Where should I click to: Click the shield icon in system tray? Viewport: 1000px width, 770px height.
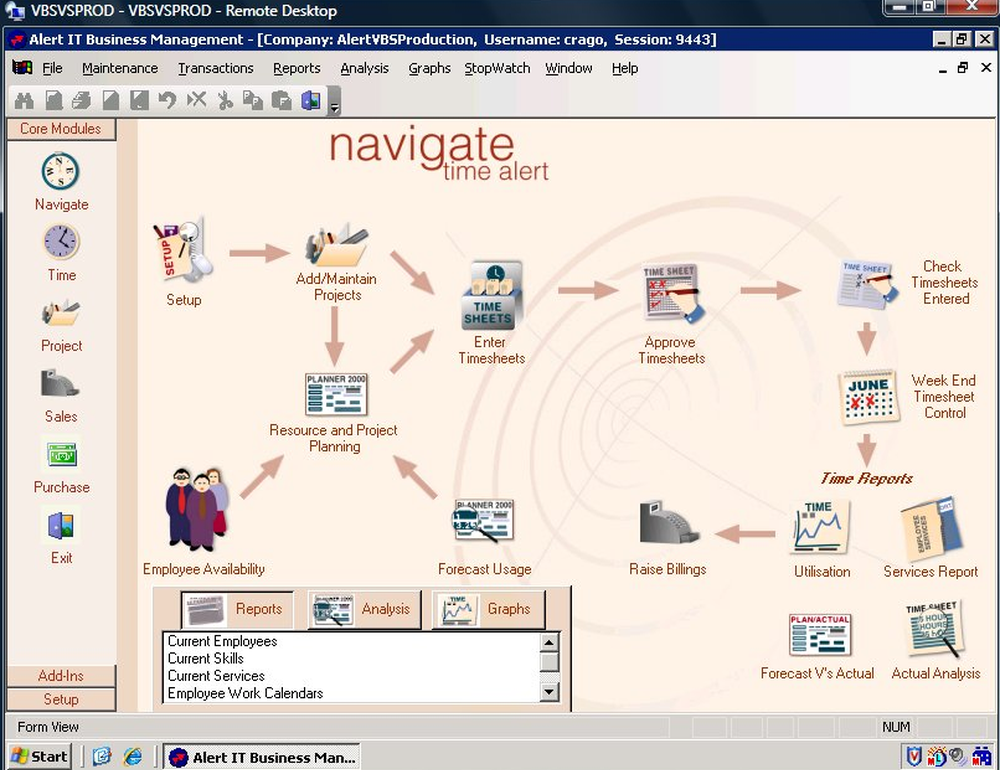tap(914, 757)
